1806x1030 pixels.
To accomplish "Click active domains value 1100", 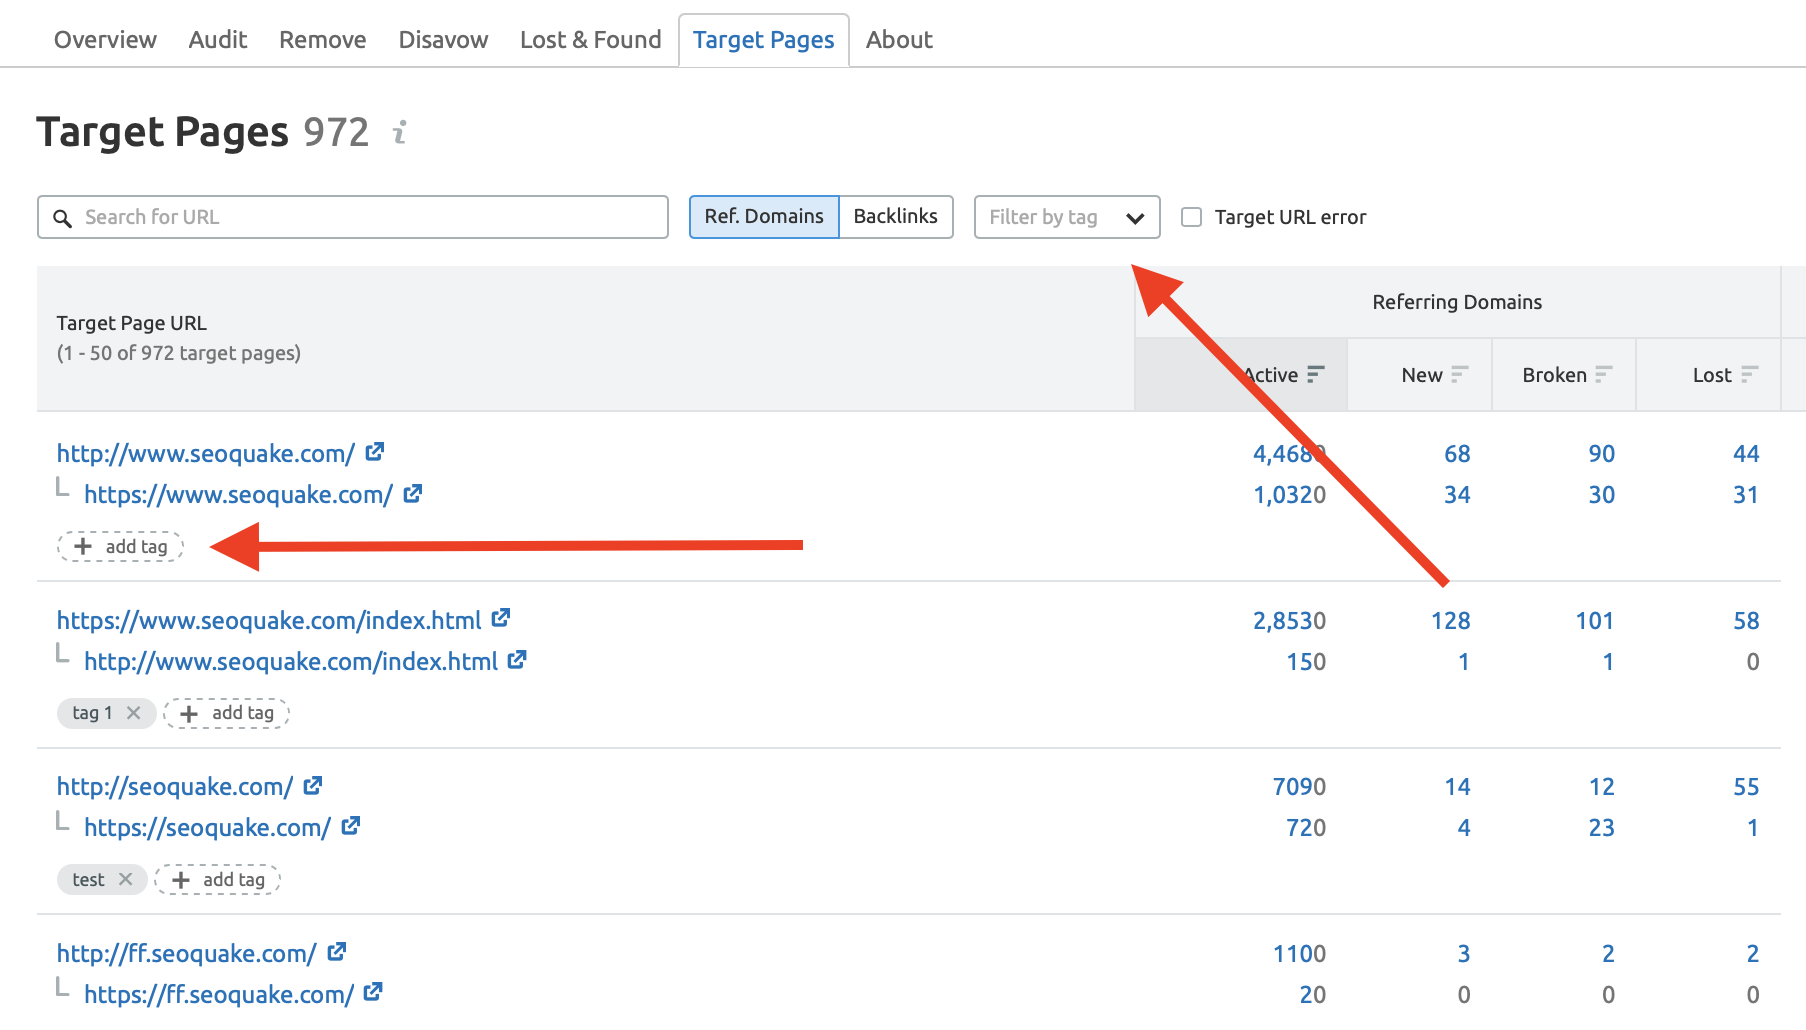I will [1300, 954].
